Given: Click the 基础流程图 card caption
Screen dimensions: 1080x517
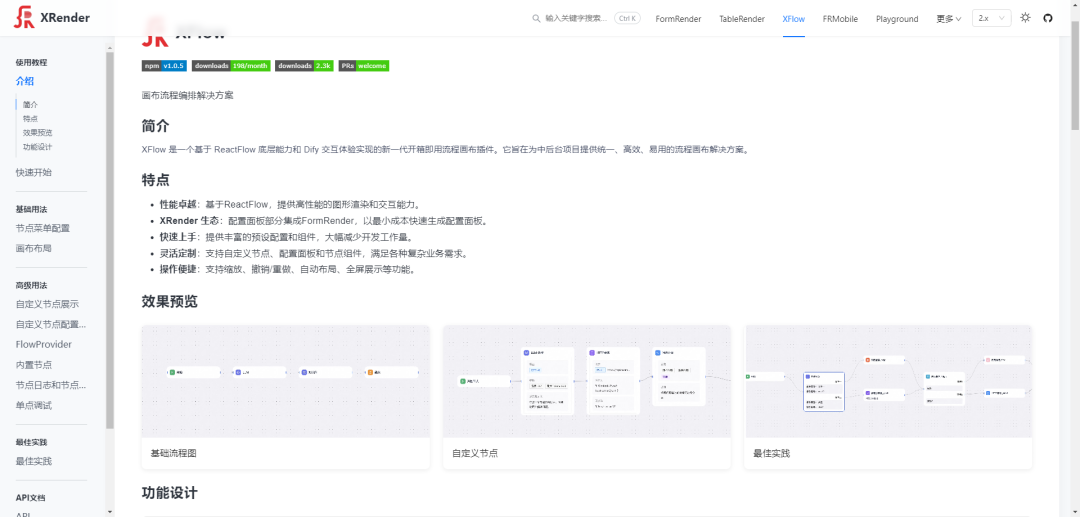Looking at the screenshot, I should click(174, 454).
